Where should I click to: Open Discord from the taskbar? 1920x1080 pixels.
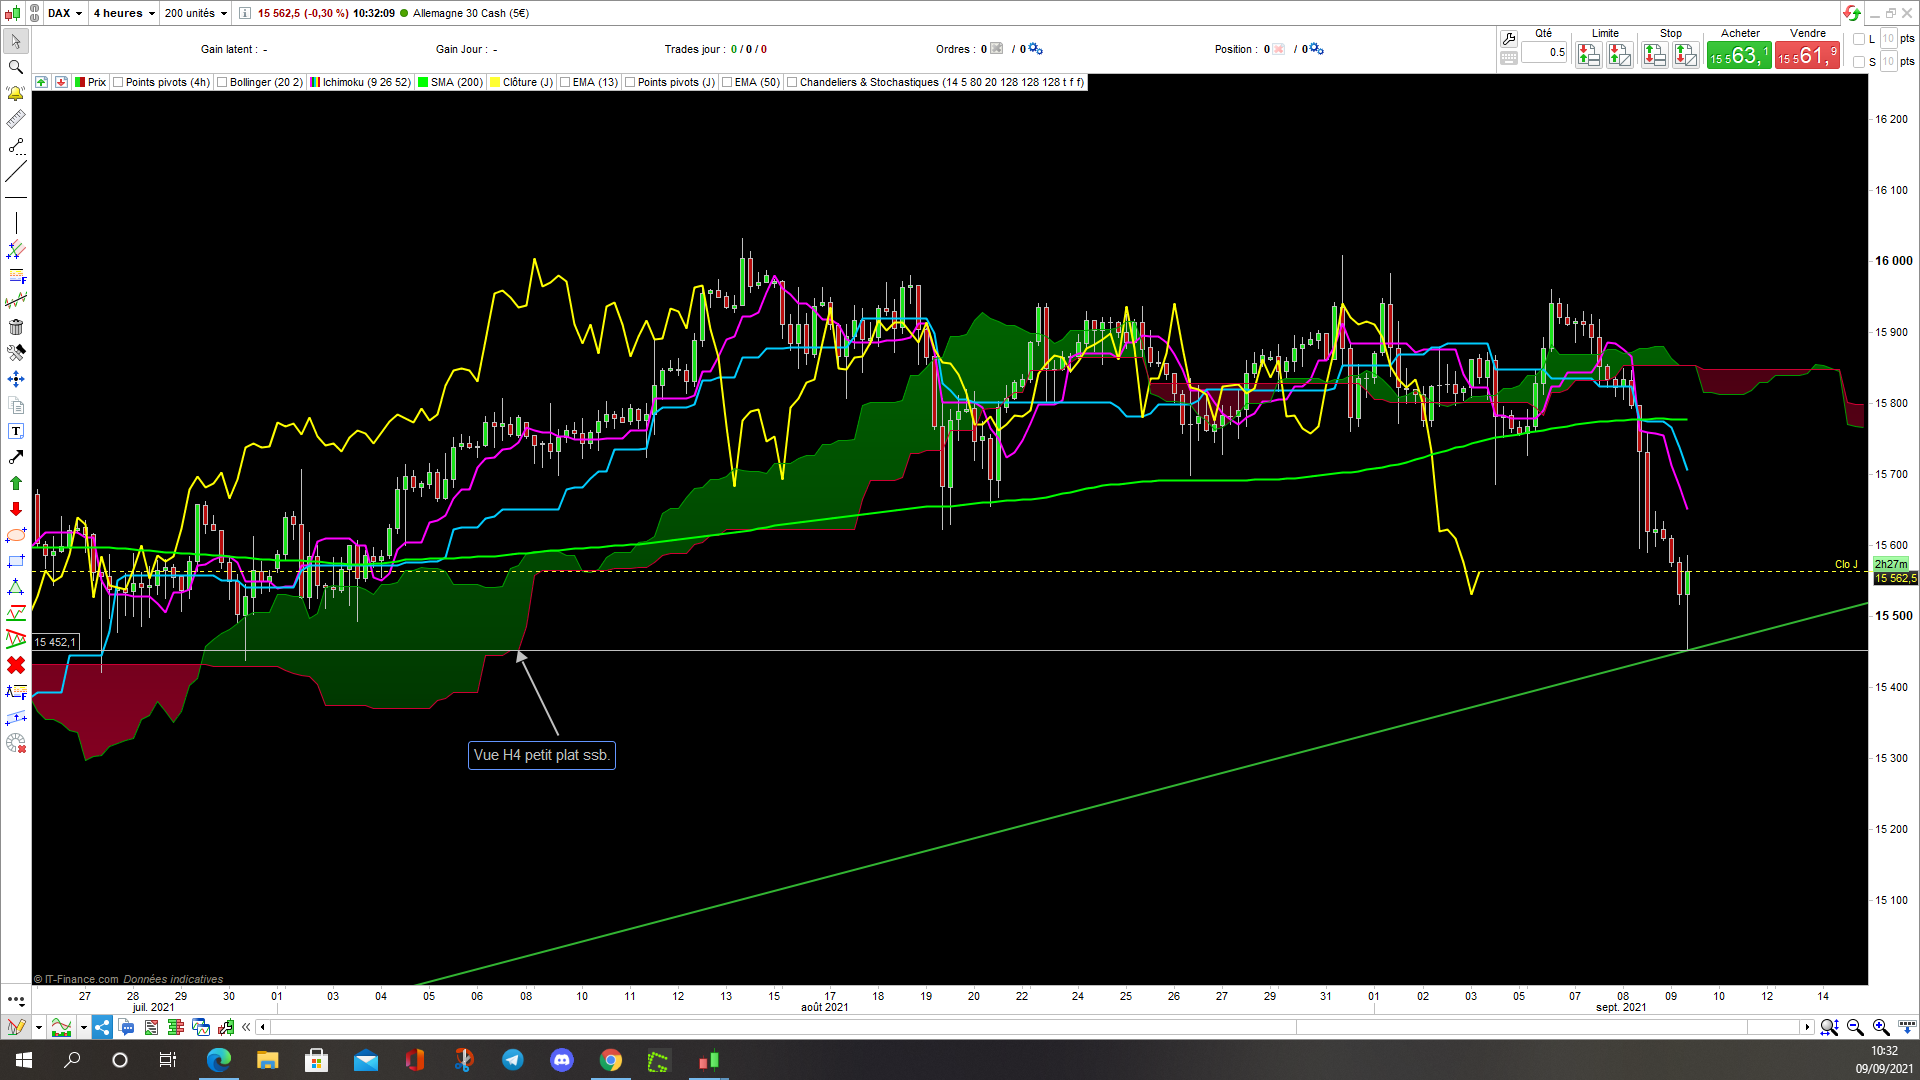(561, 1060)
